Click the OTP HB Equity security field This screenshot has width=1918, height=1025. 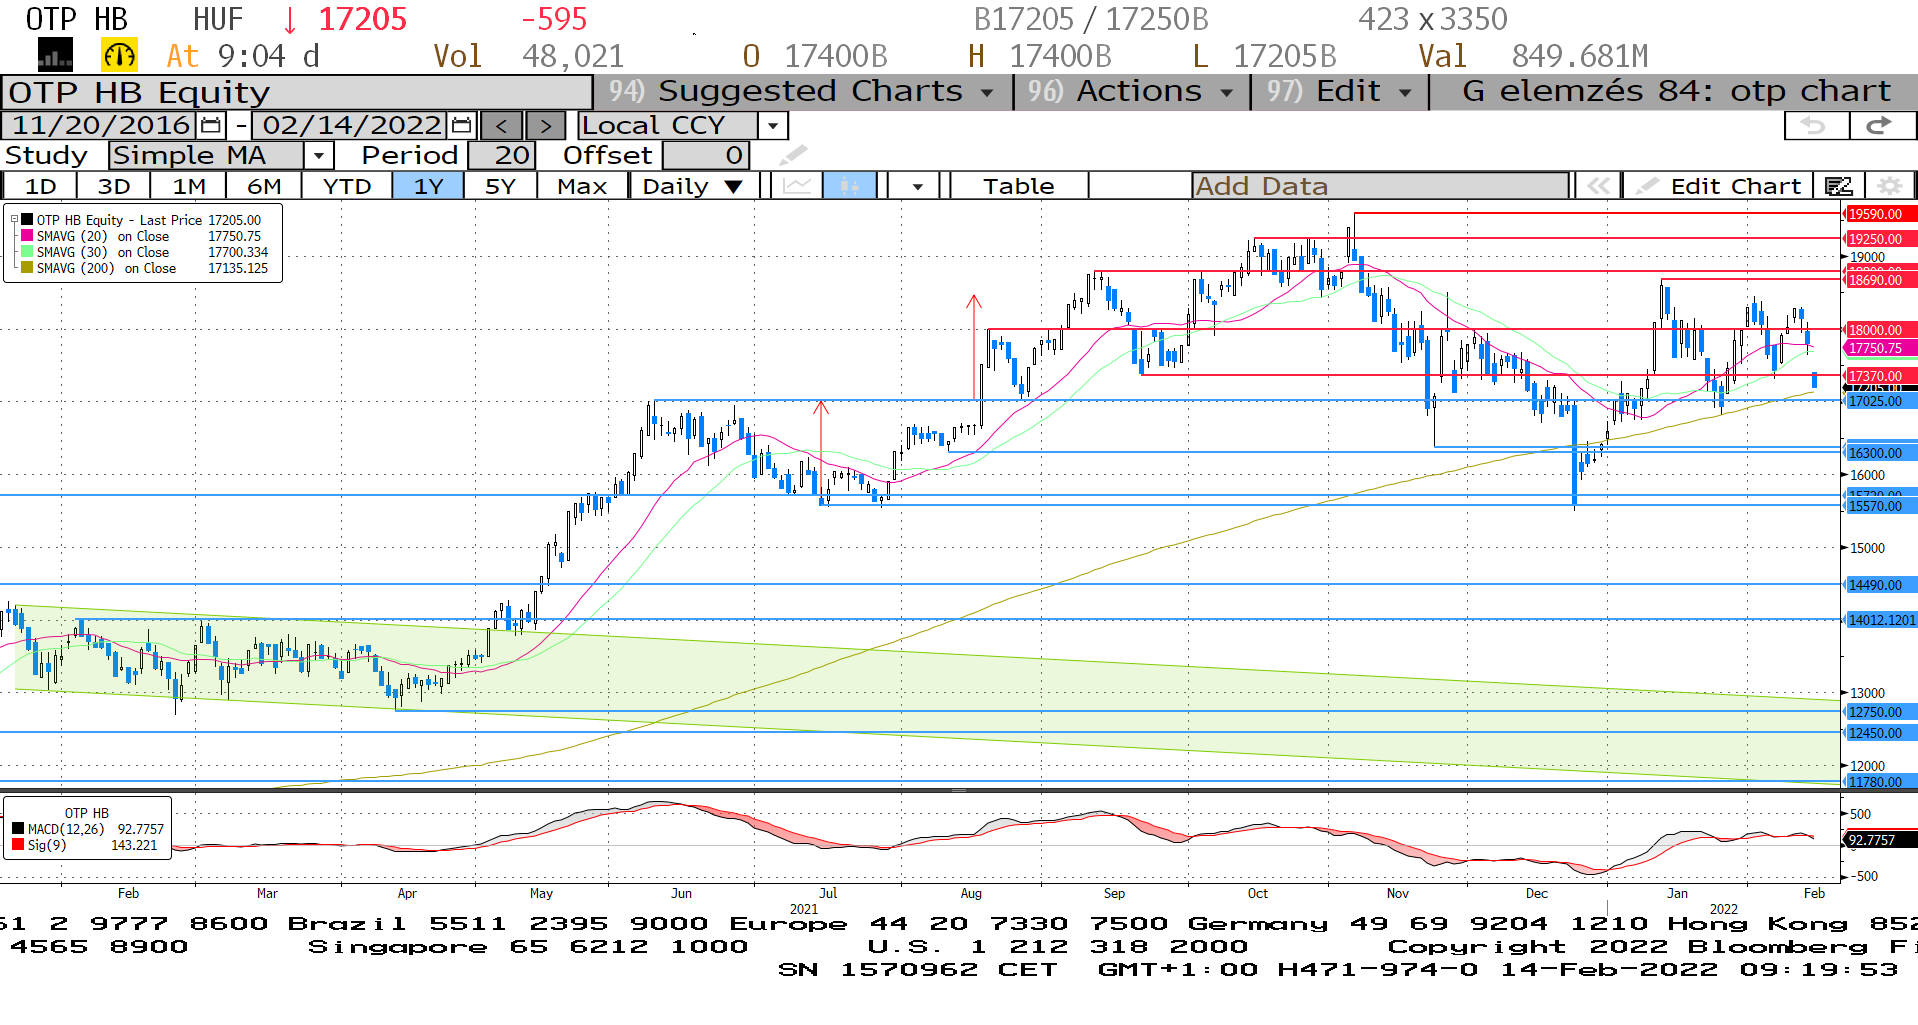(x=297, y=93)
